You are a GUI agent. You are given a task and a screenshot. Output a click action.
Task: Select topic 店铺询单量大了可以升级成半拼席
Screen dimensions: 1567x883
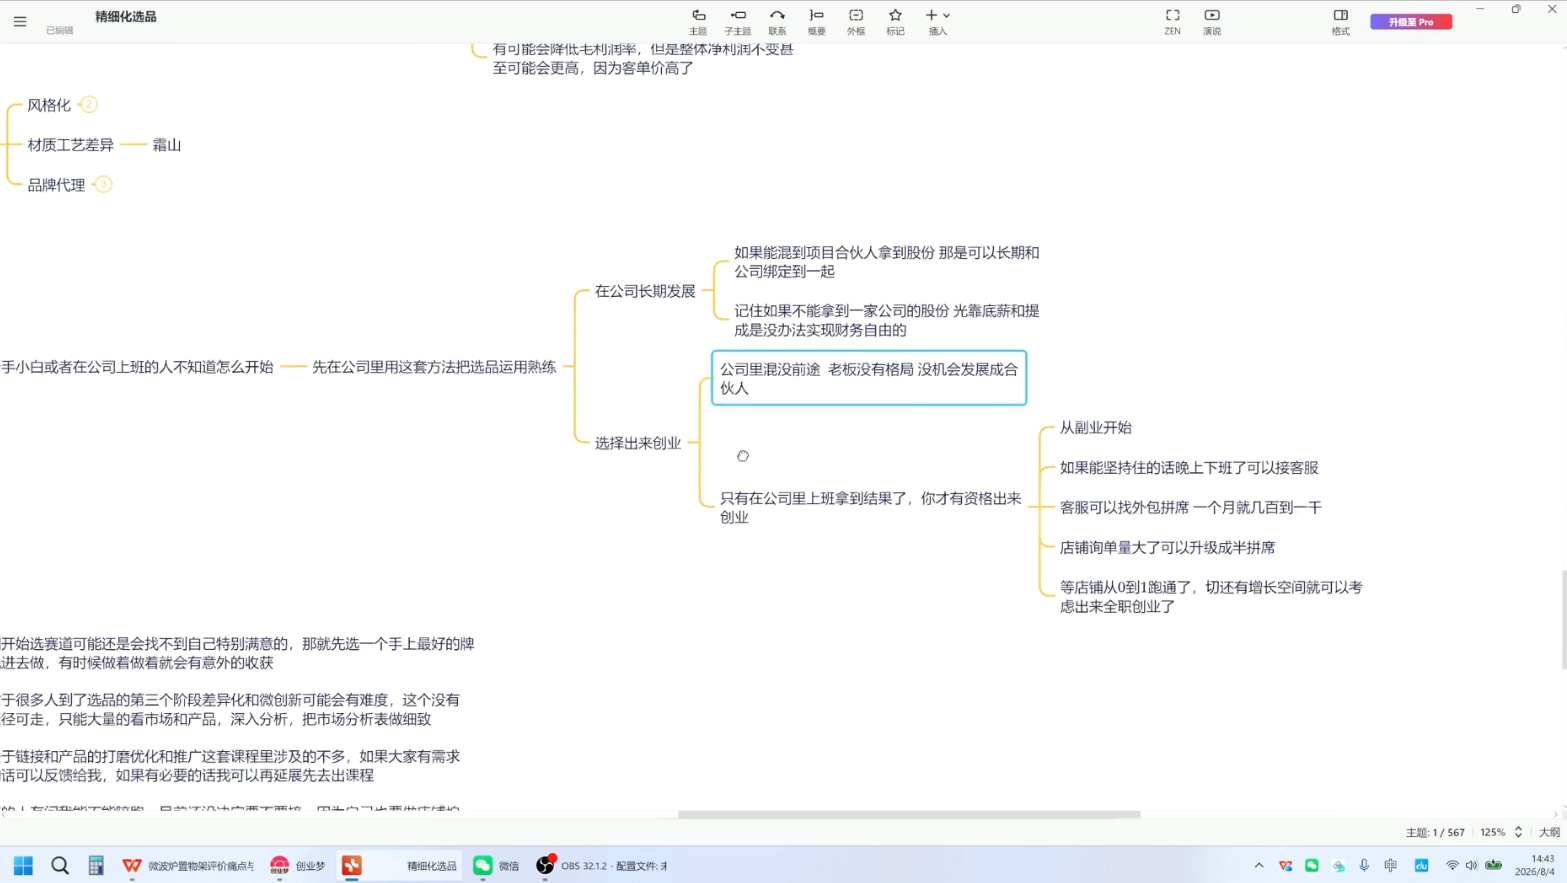[1167, 547]
